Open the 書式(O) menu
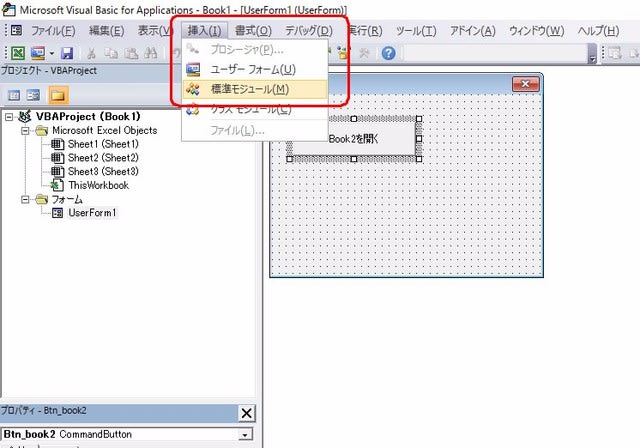Screen dimensions: 640x448 [253, 31]
